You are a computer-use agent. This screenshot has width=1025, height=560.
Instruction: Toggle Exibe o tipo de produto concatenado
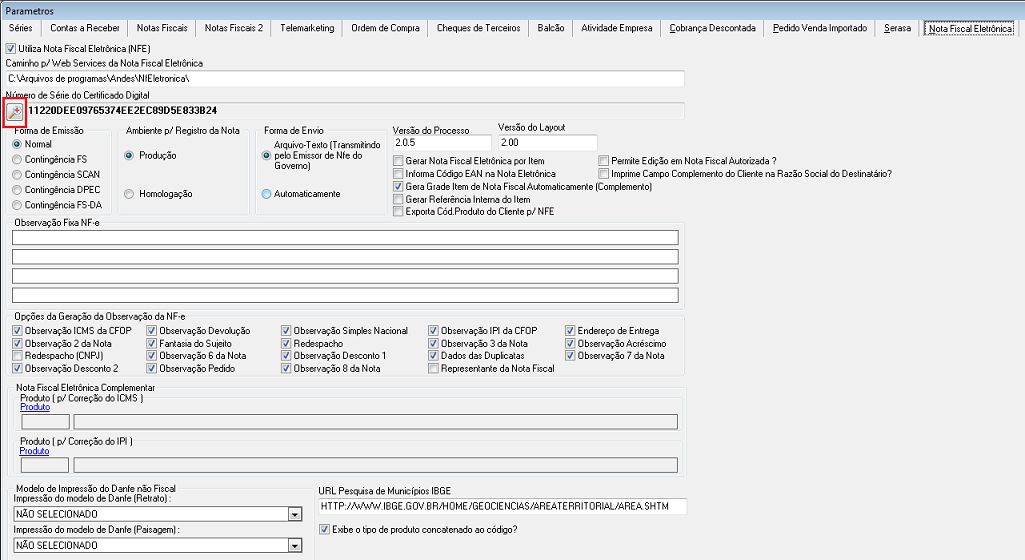coord(324,530)
